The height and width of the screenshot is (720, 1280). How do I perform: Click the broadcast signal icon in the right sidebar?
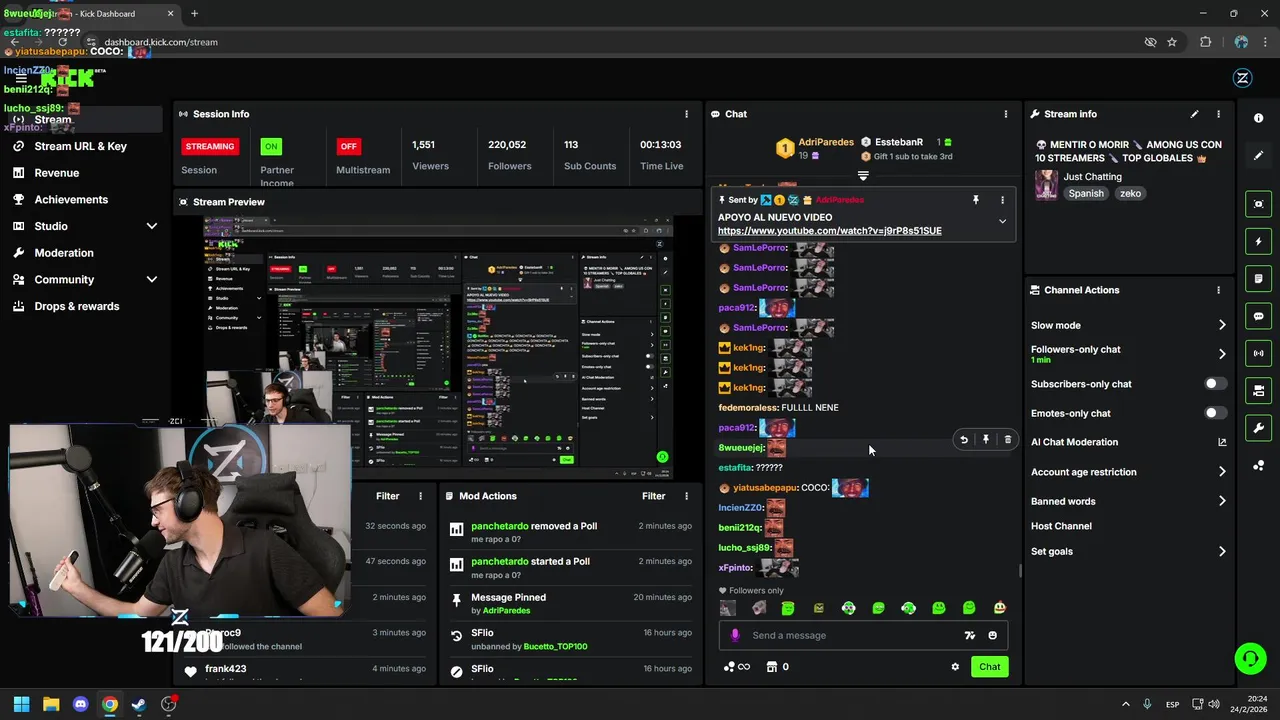(1258, 353)
